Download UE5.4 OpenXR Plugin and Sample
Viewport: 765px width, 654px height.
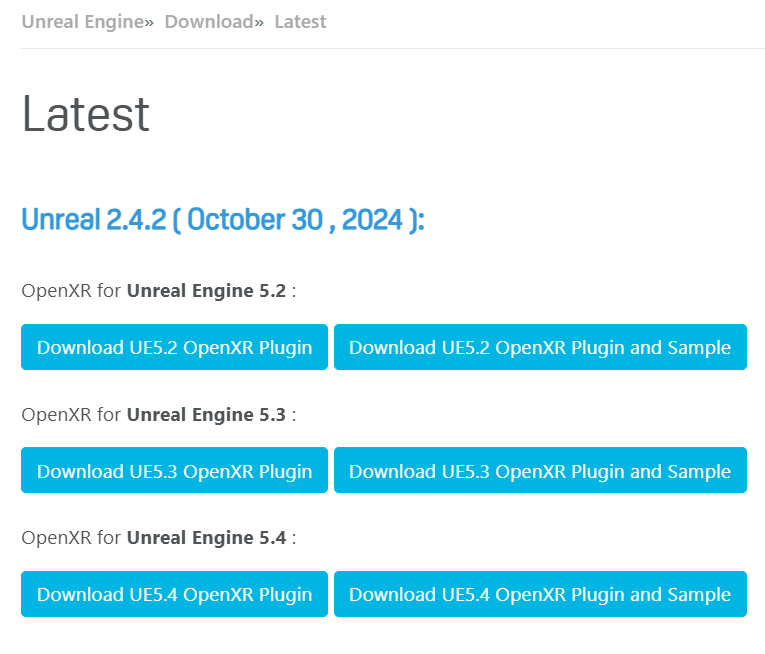pos(540,594)
